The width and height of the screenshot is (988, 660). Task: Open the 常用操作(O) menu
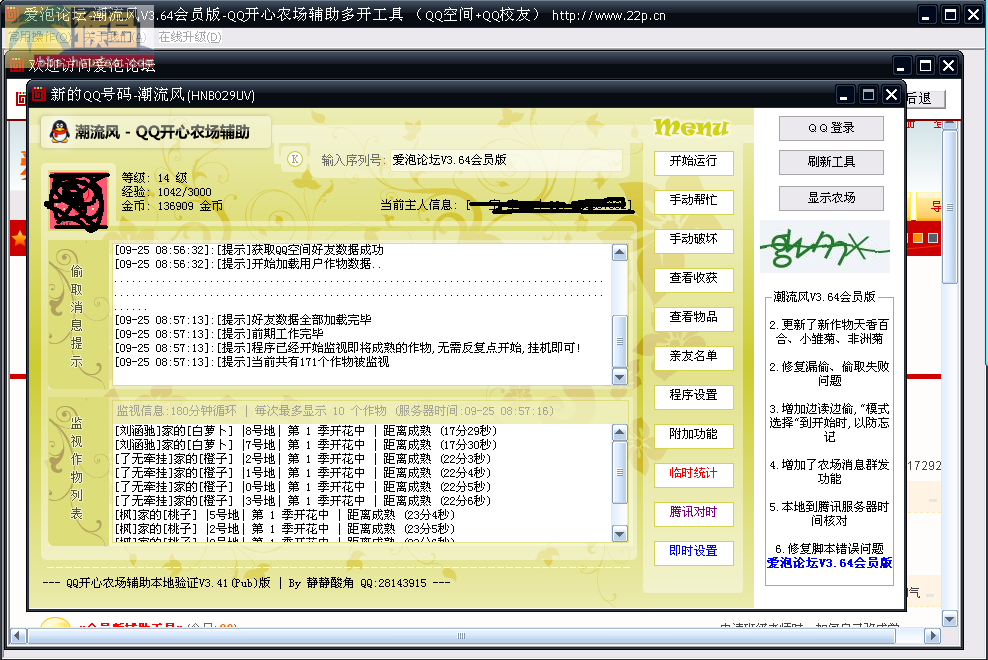(x=40, y=37)
